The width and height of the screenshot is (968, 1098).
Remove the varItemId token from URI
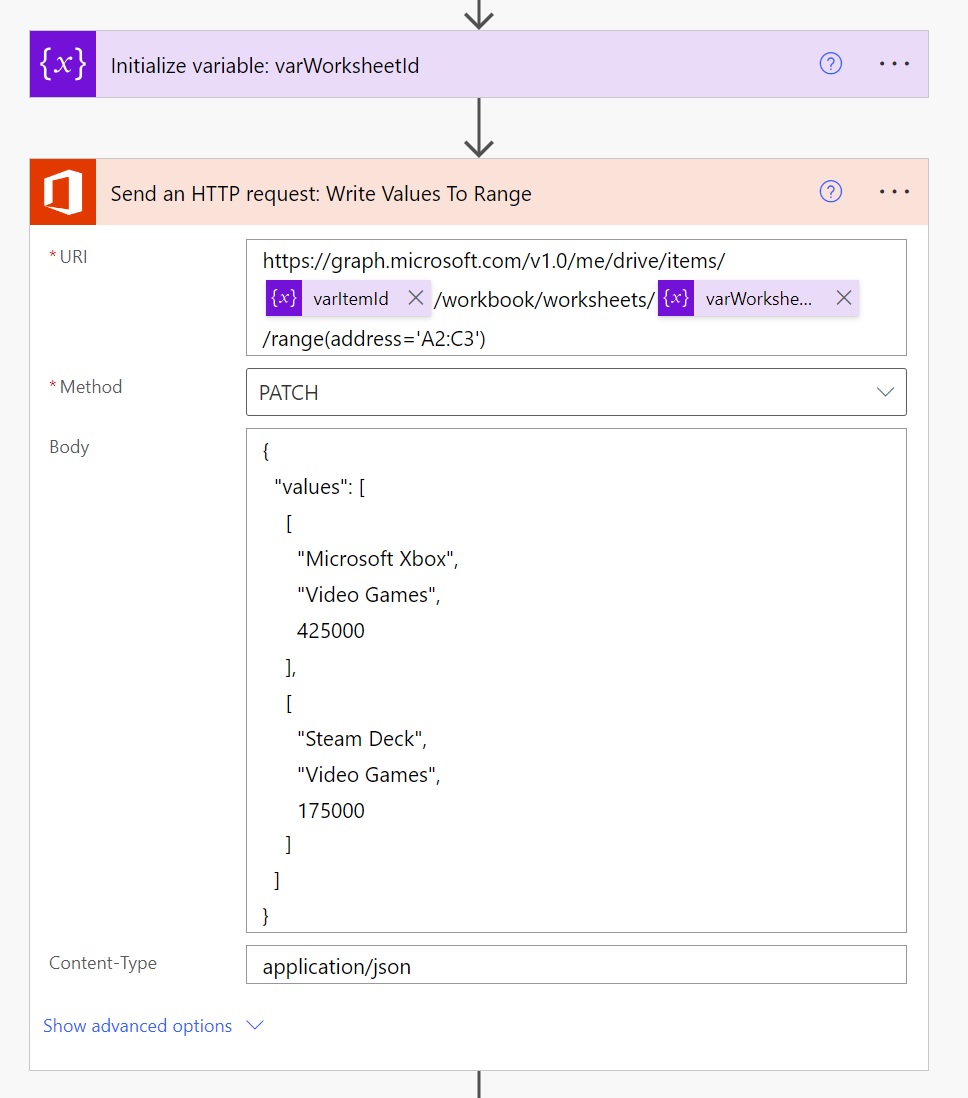(416, 298)
